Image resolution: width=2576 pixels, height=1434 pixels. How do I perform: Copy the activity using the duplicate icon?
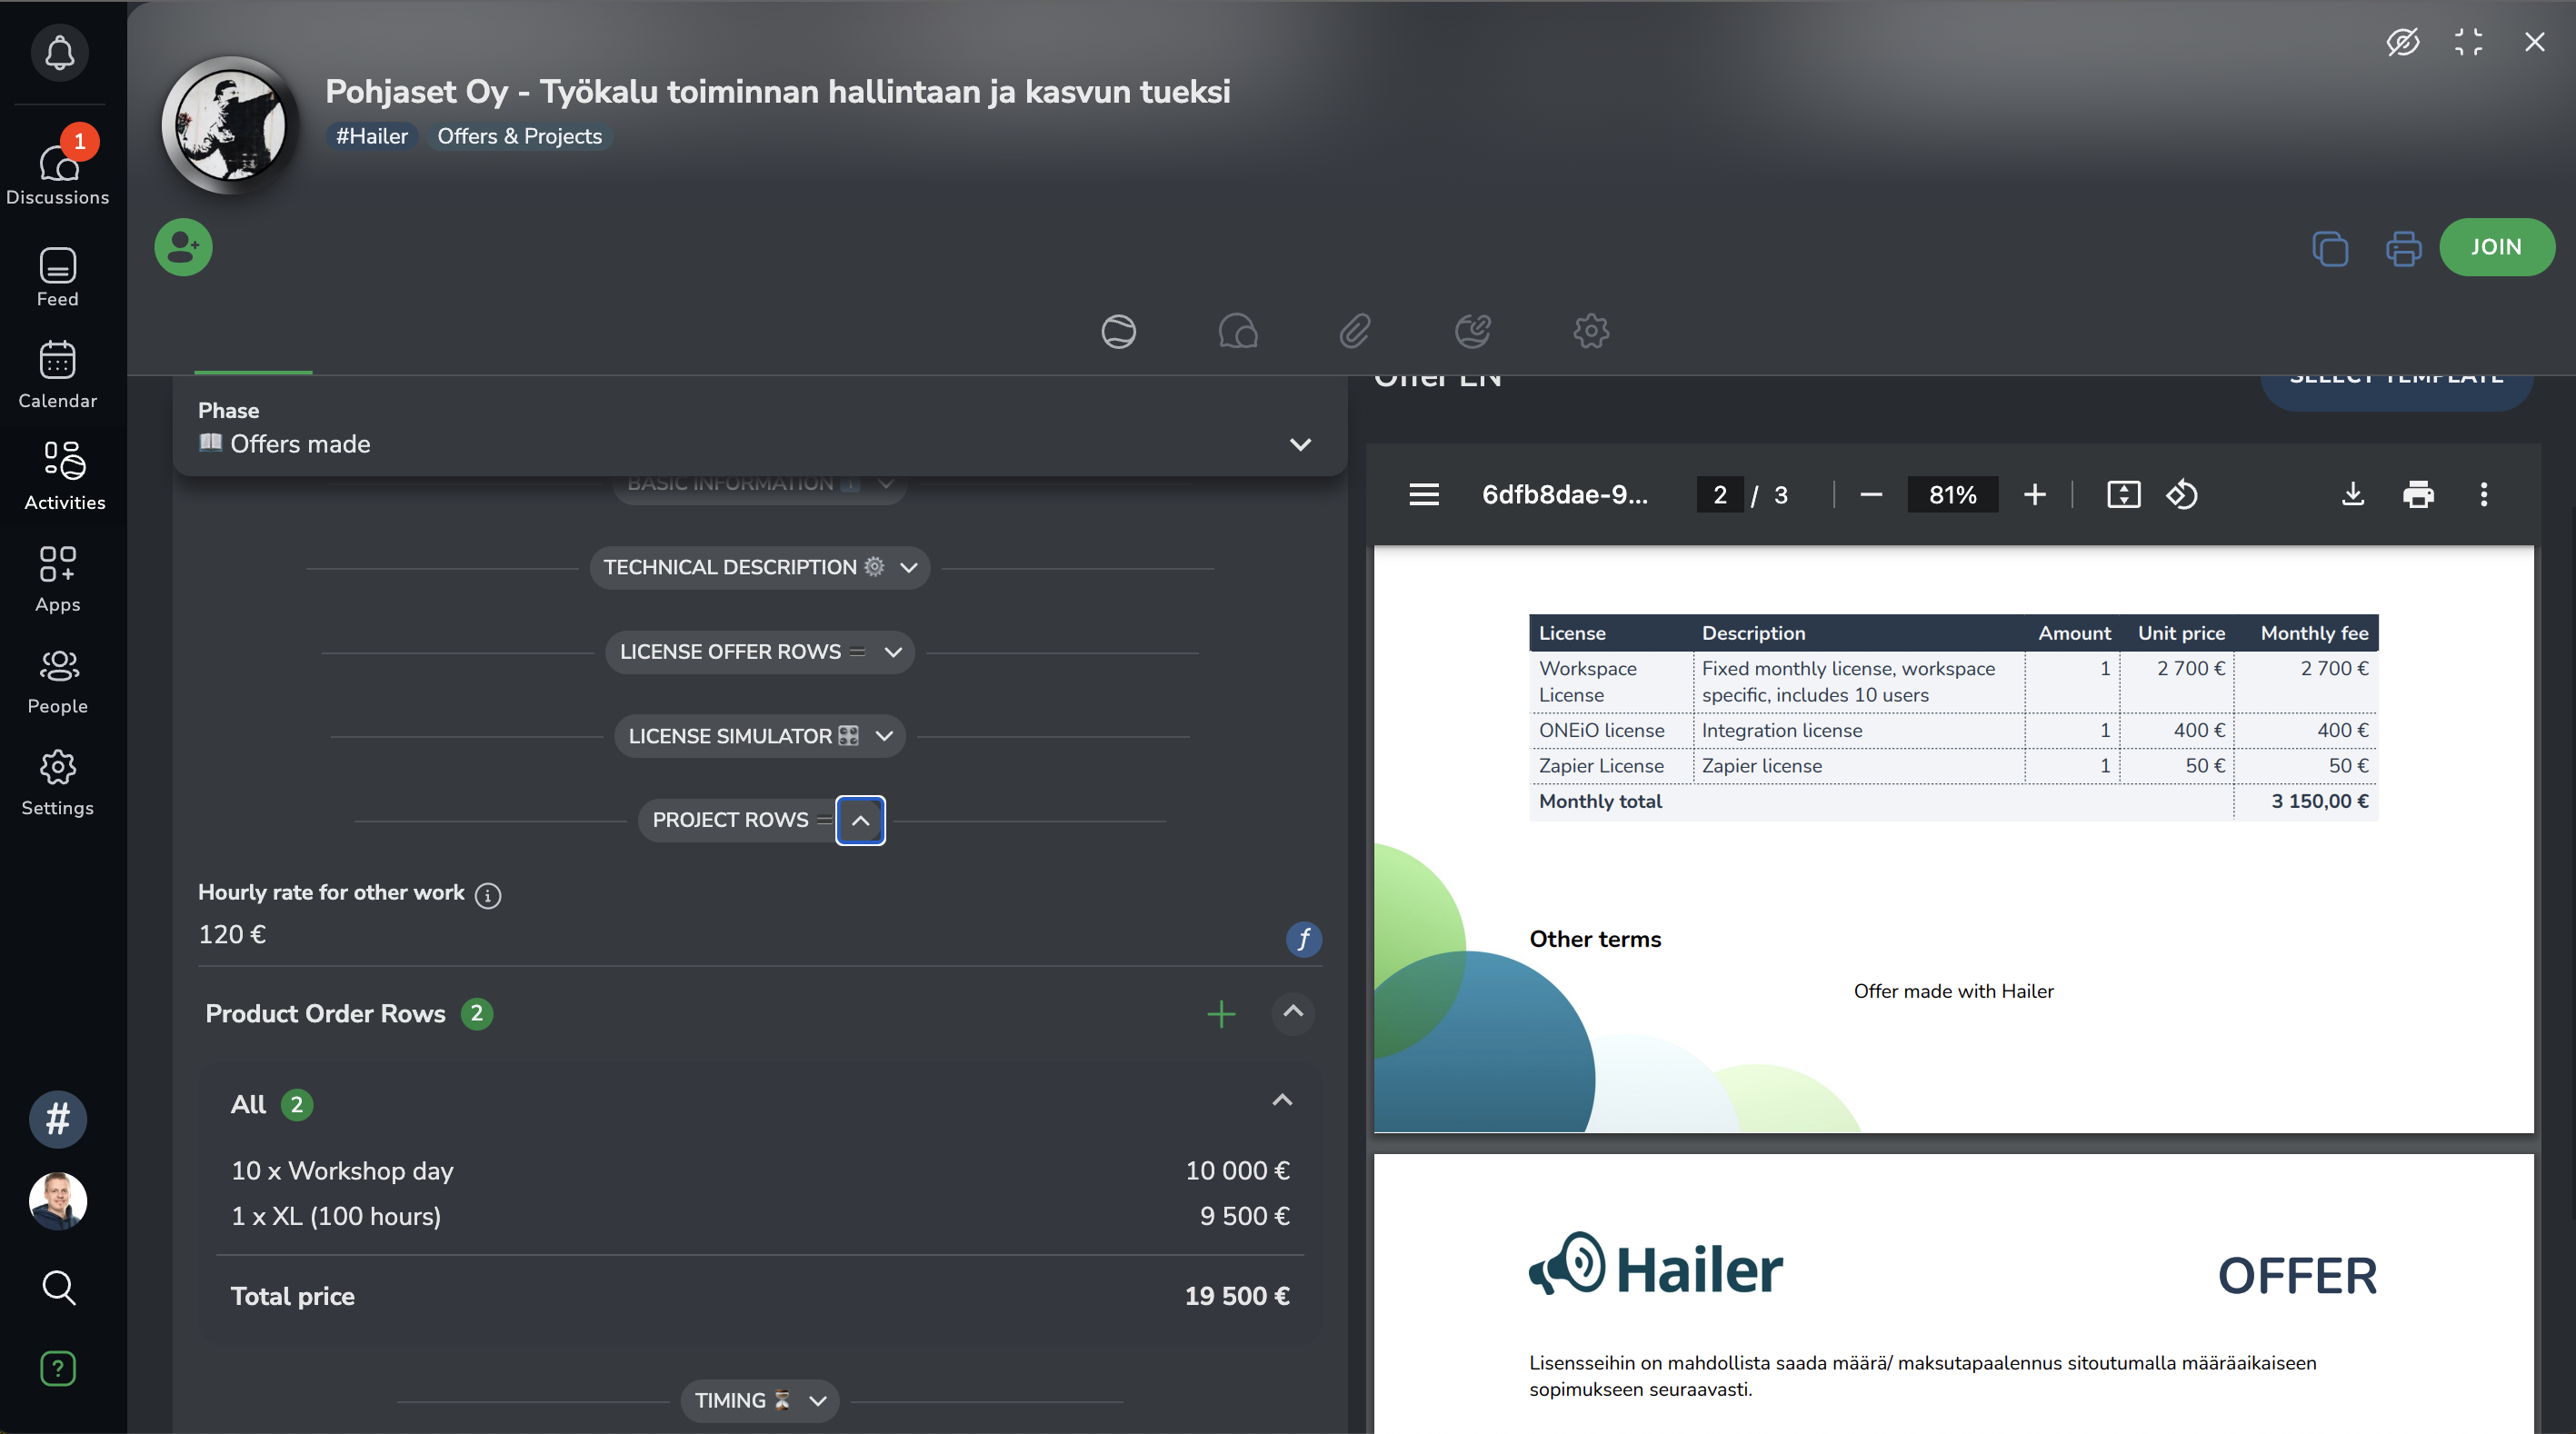tap(2330, 249)
